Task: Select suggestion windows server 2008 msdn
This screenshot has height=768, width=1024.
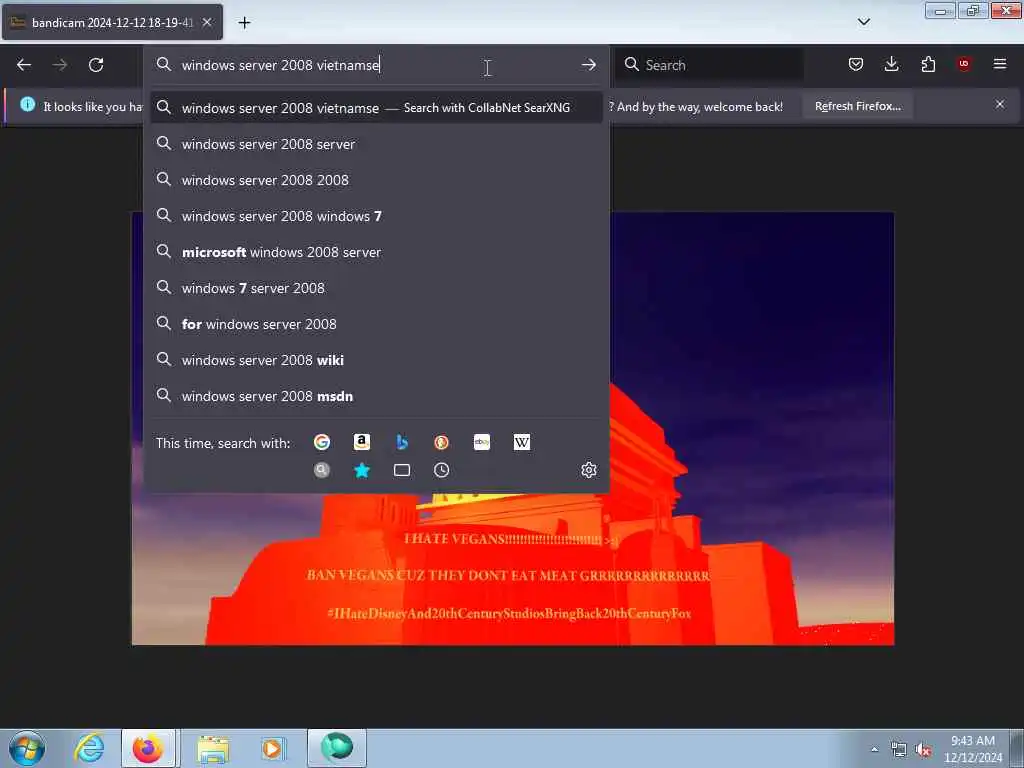Action: coord(376,396)
